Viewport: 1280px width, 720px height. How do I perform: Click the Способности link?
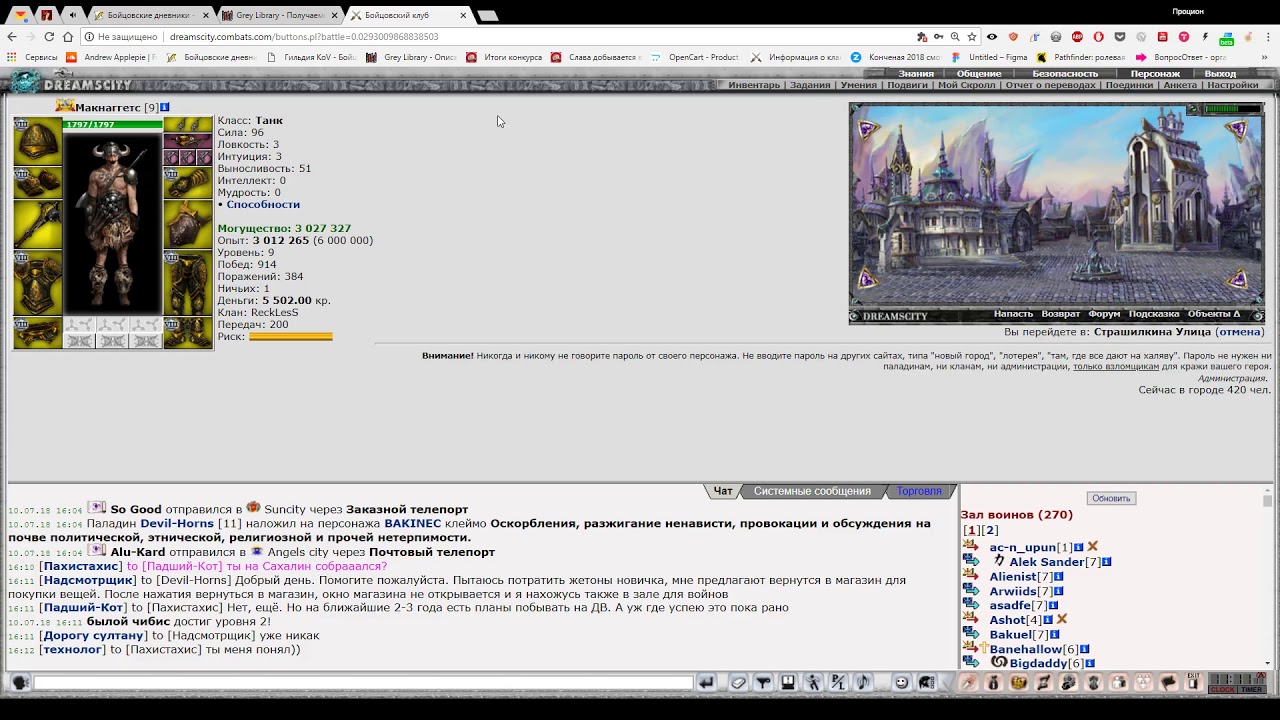point(263,204)
